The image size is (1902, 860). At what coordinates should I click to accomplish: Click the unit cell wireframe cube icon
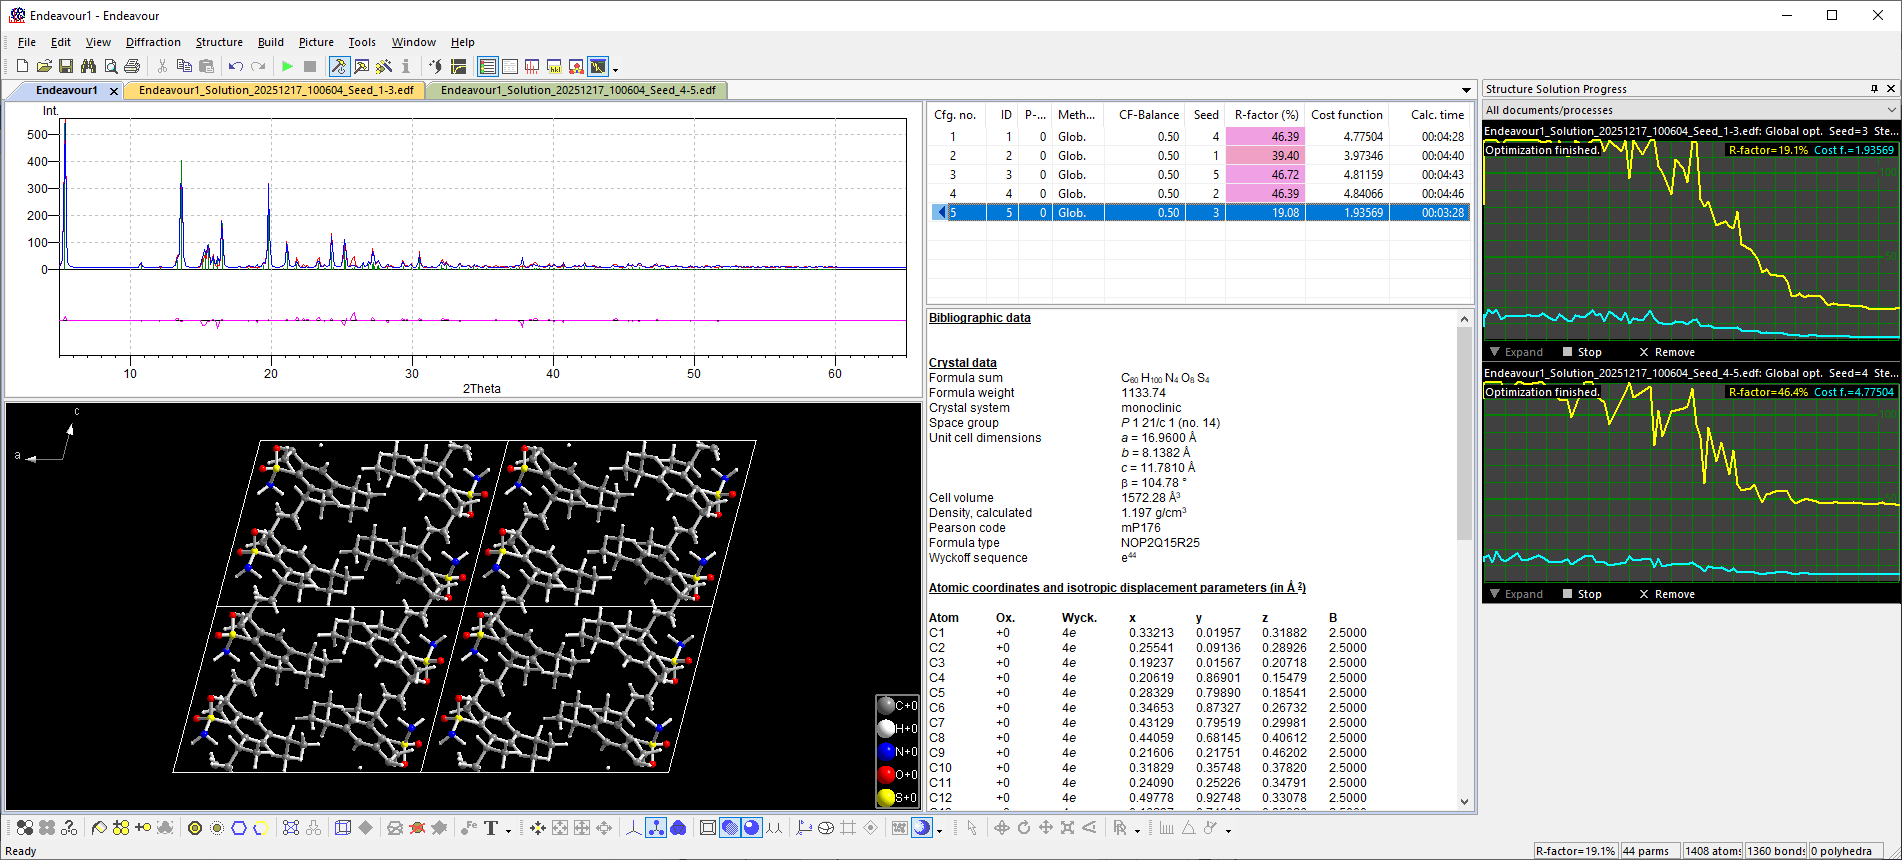(343, 828)
